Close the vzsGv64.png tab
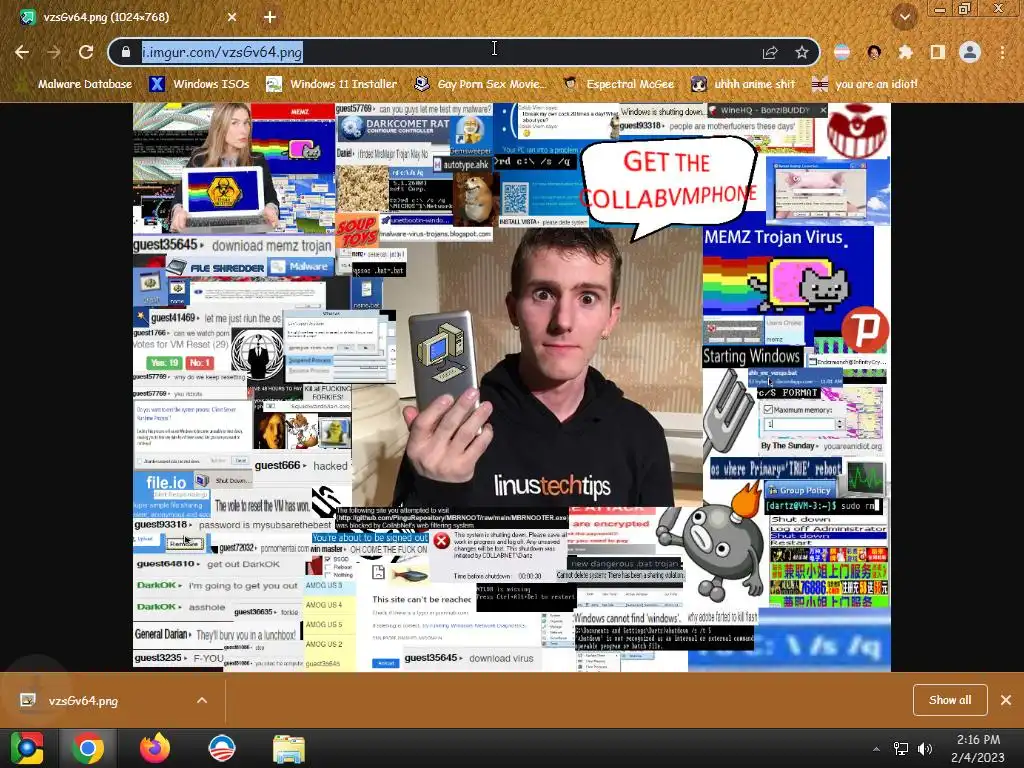The image size is (1024, 768). (232, 17)
